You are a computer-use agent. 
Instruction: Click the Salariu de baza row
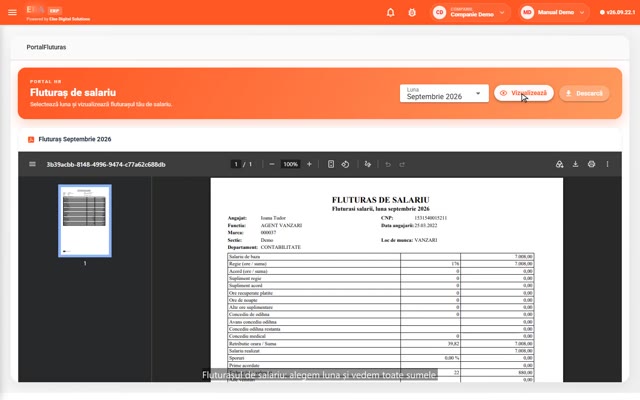(380, 257)
